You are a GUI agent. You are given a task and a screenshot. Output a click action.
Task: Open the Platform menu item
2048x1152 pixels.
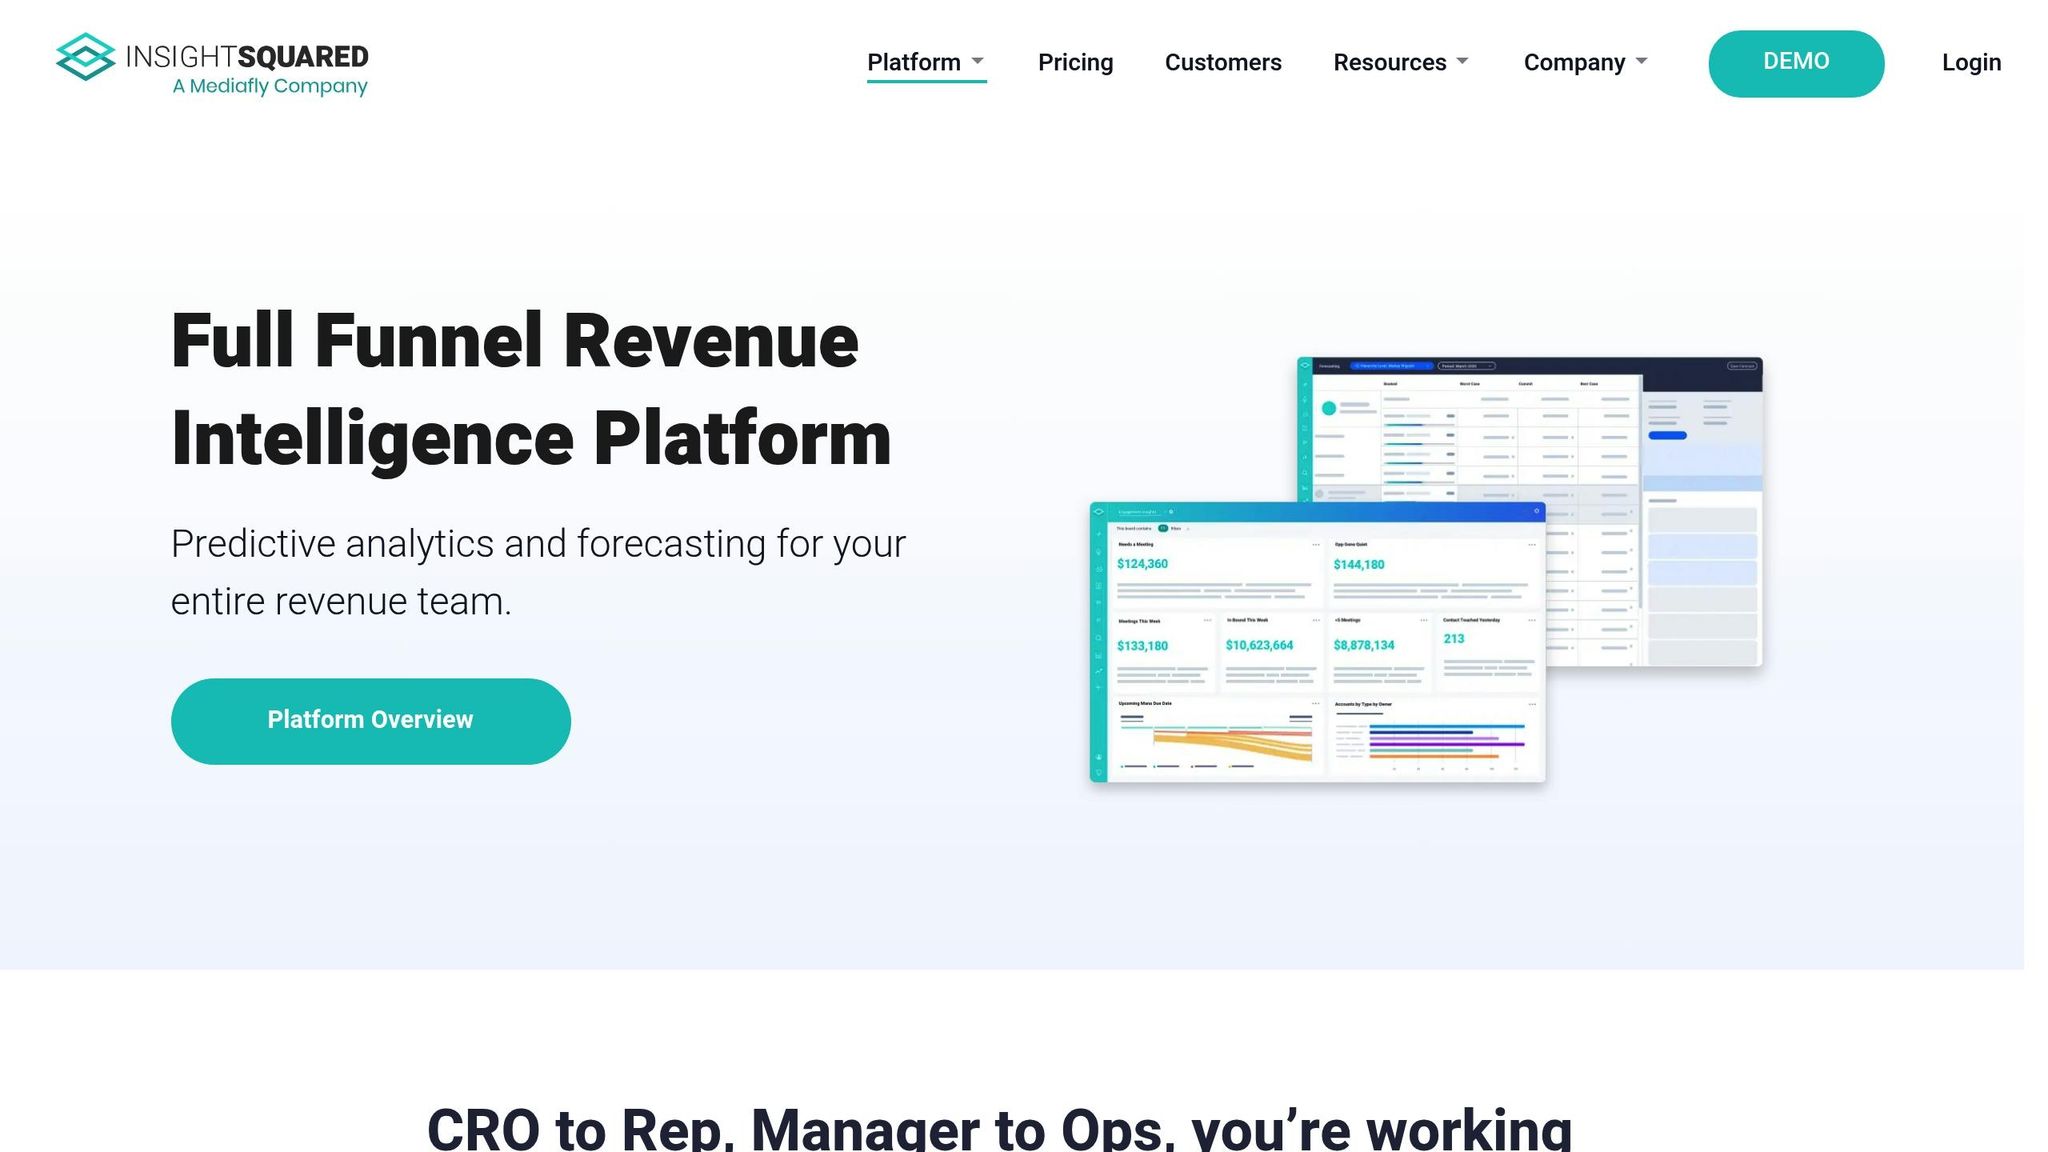(x=913, y=62)
